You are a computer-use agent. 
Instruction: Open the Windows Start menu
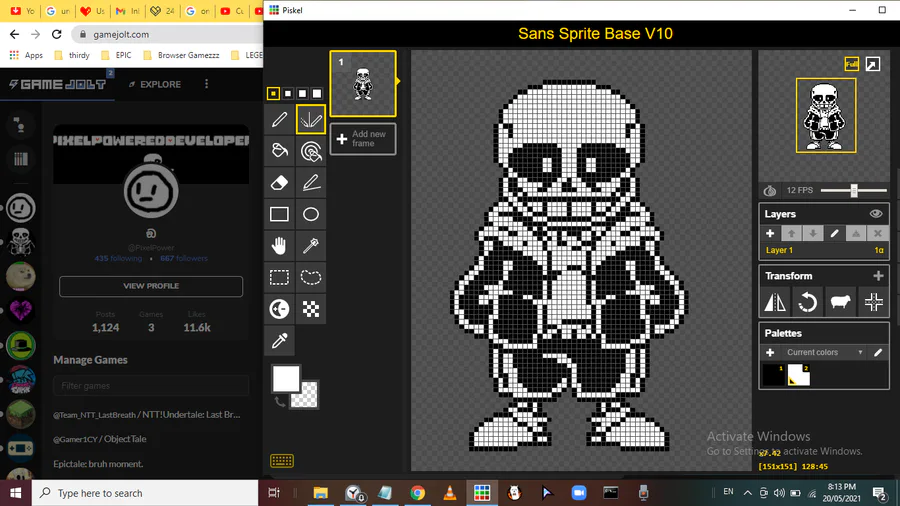tap(15, 493)
